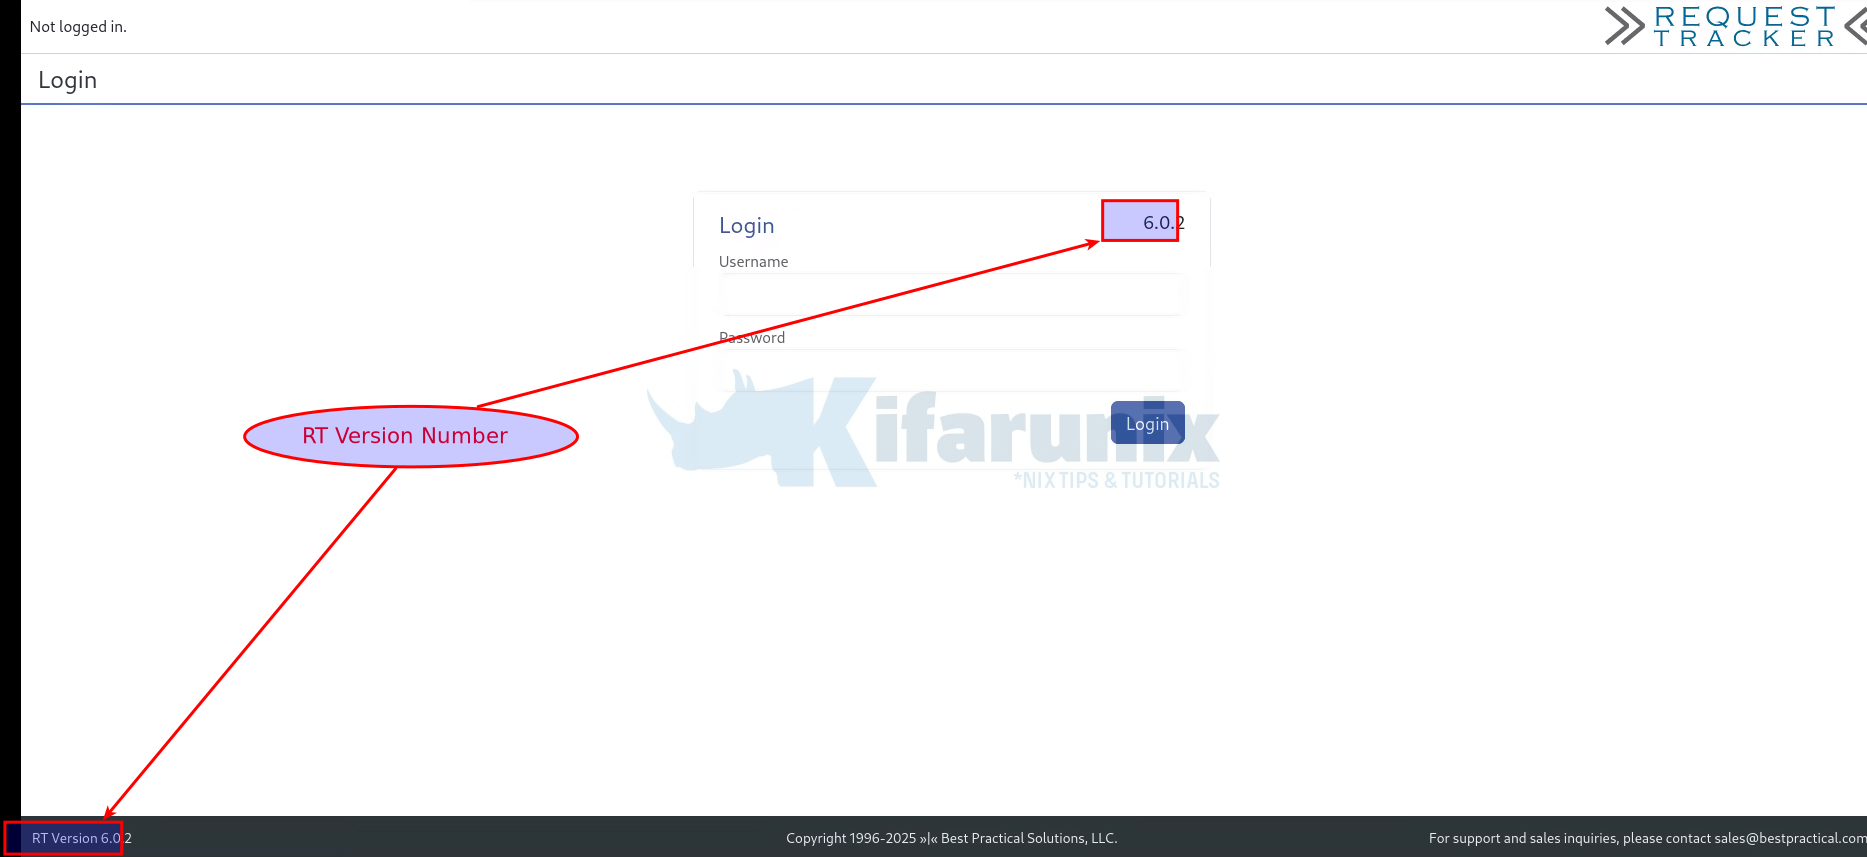Click 'RT Version 6.0.2' footer text
1867x857 pixels.
tap(82, 838)
